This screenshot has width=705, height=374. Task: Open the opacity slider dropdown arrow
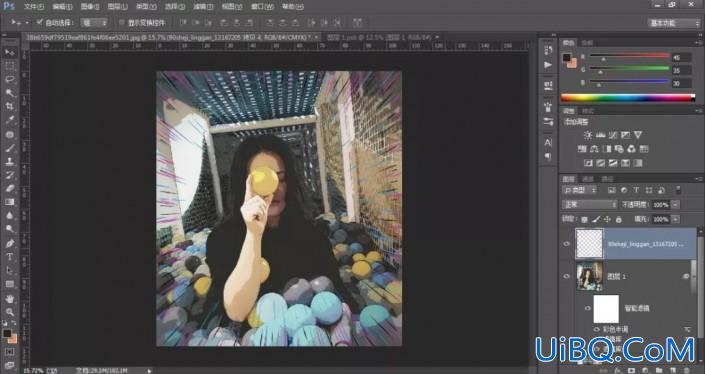click(x=675, y=205)
